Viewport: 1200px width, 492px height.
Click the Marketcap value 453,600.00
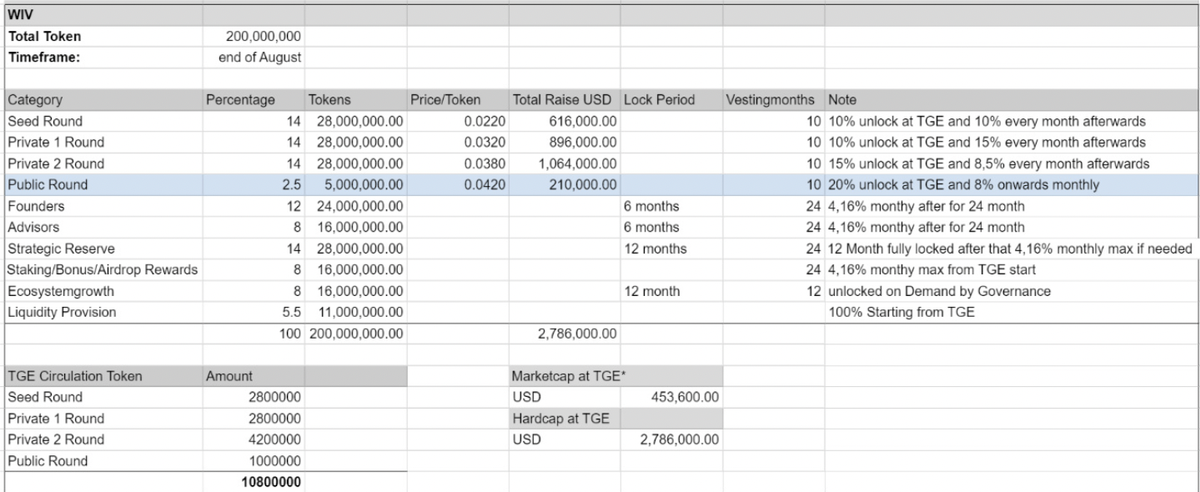point(684,397)
